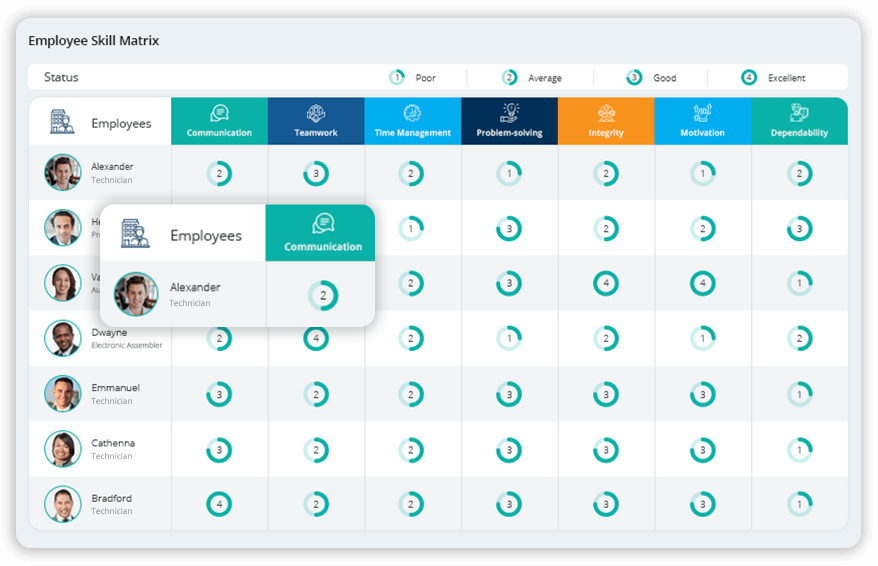Viewport: 878px width, 566px height.
Task: Click the Motivation column header icon
Action: (x=703, y=113)
